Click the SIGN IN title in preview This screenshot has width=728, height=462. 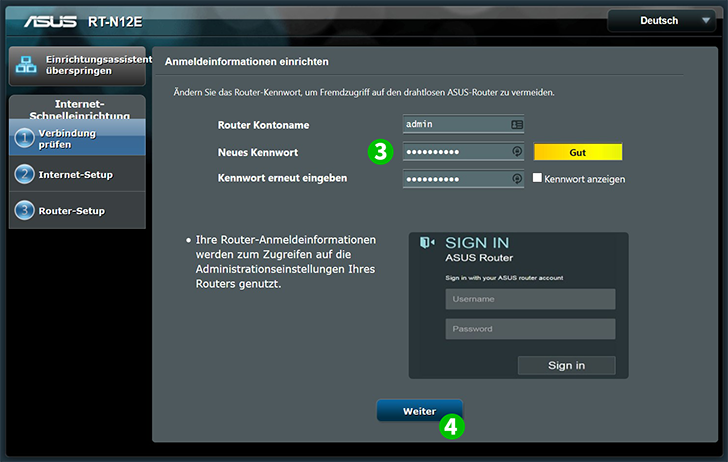[x=477, y=242]
